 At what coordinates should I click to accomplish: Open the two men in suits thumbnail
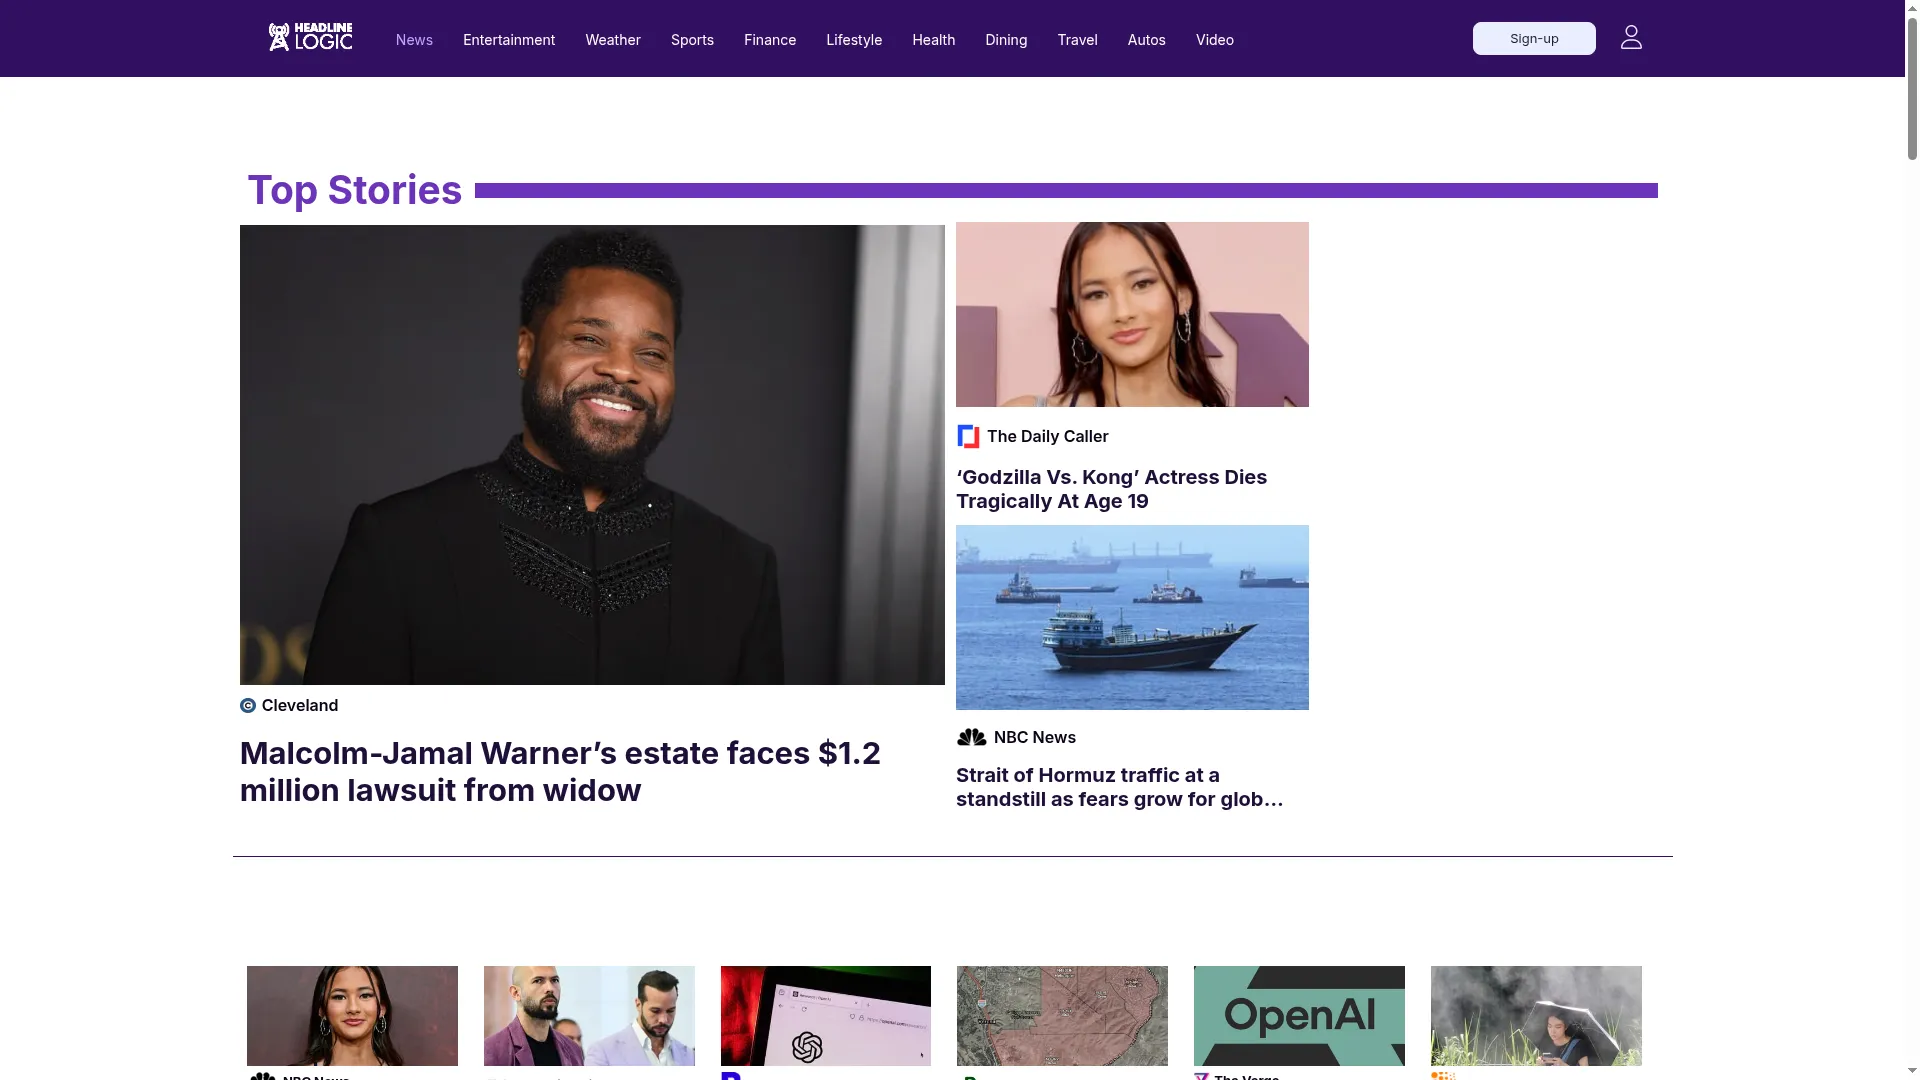(589, 1016)
